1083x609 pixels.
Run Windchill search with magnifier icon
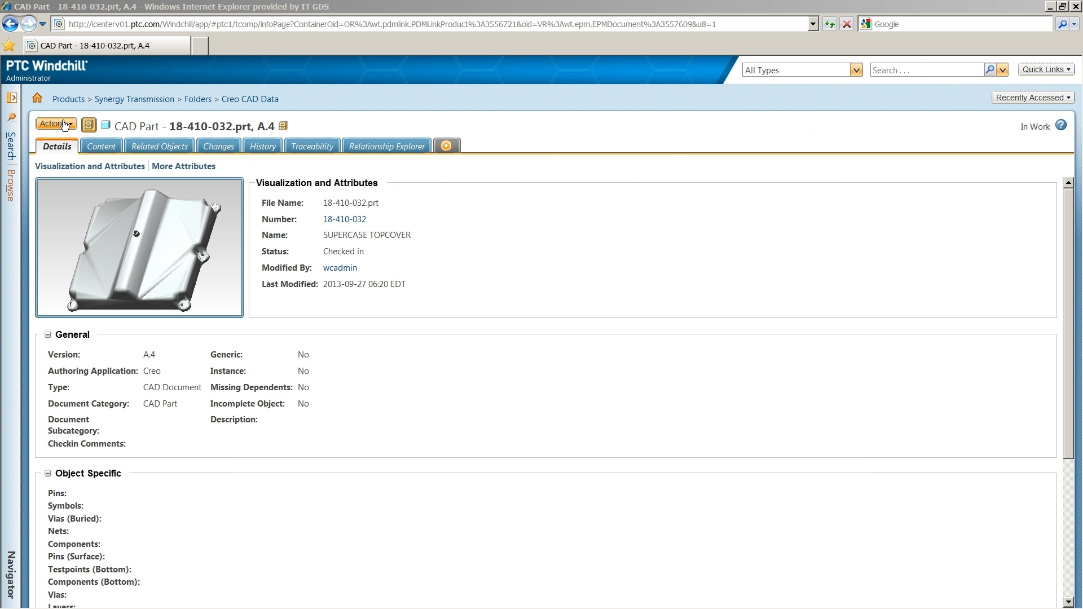(990, 70)
